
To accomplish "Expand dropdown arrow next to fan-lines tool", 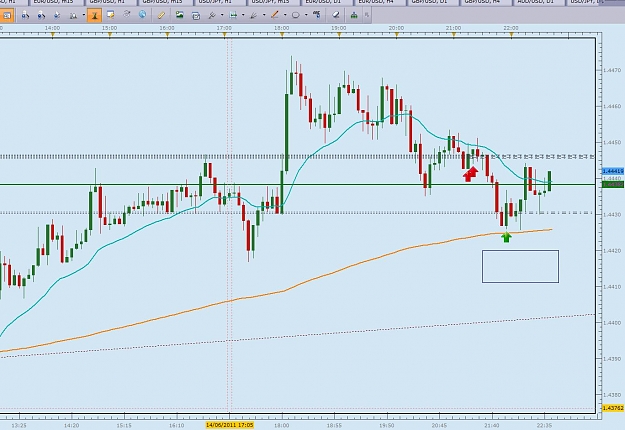I will (x=264, y=16).
